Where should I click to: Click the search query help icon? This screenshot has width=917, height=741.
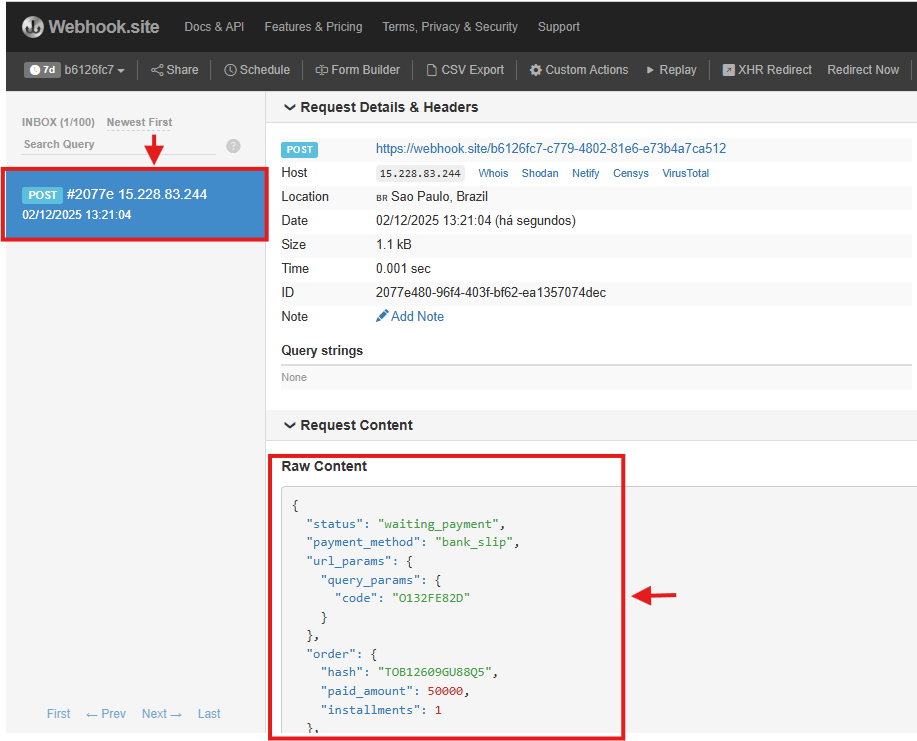pyautogui.click(x=233, y=146)
